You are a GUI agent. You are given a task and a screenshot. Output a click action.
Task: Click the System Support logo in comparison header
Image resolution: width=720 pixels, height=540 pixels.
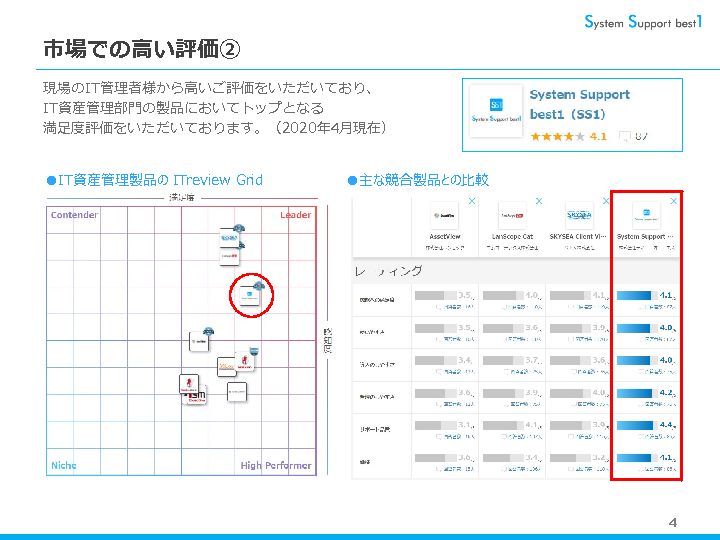click(647, 215)
